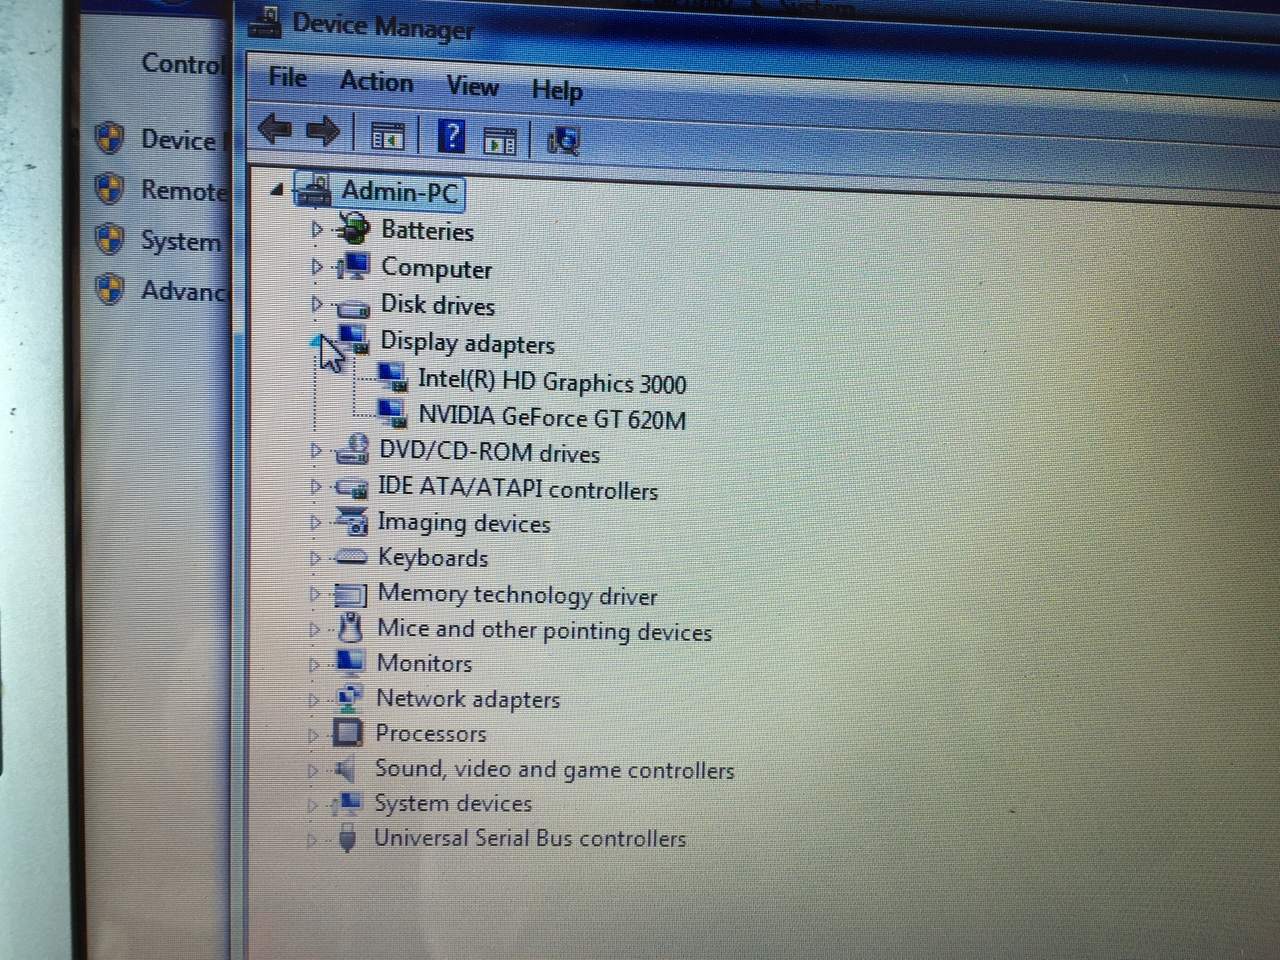The width and height of the screenshot is (1280, 960).
Task: Click the Action Pane toolbar icon
Action: (500, 140)
